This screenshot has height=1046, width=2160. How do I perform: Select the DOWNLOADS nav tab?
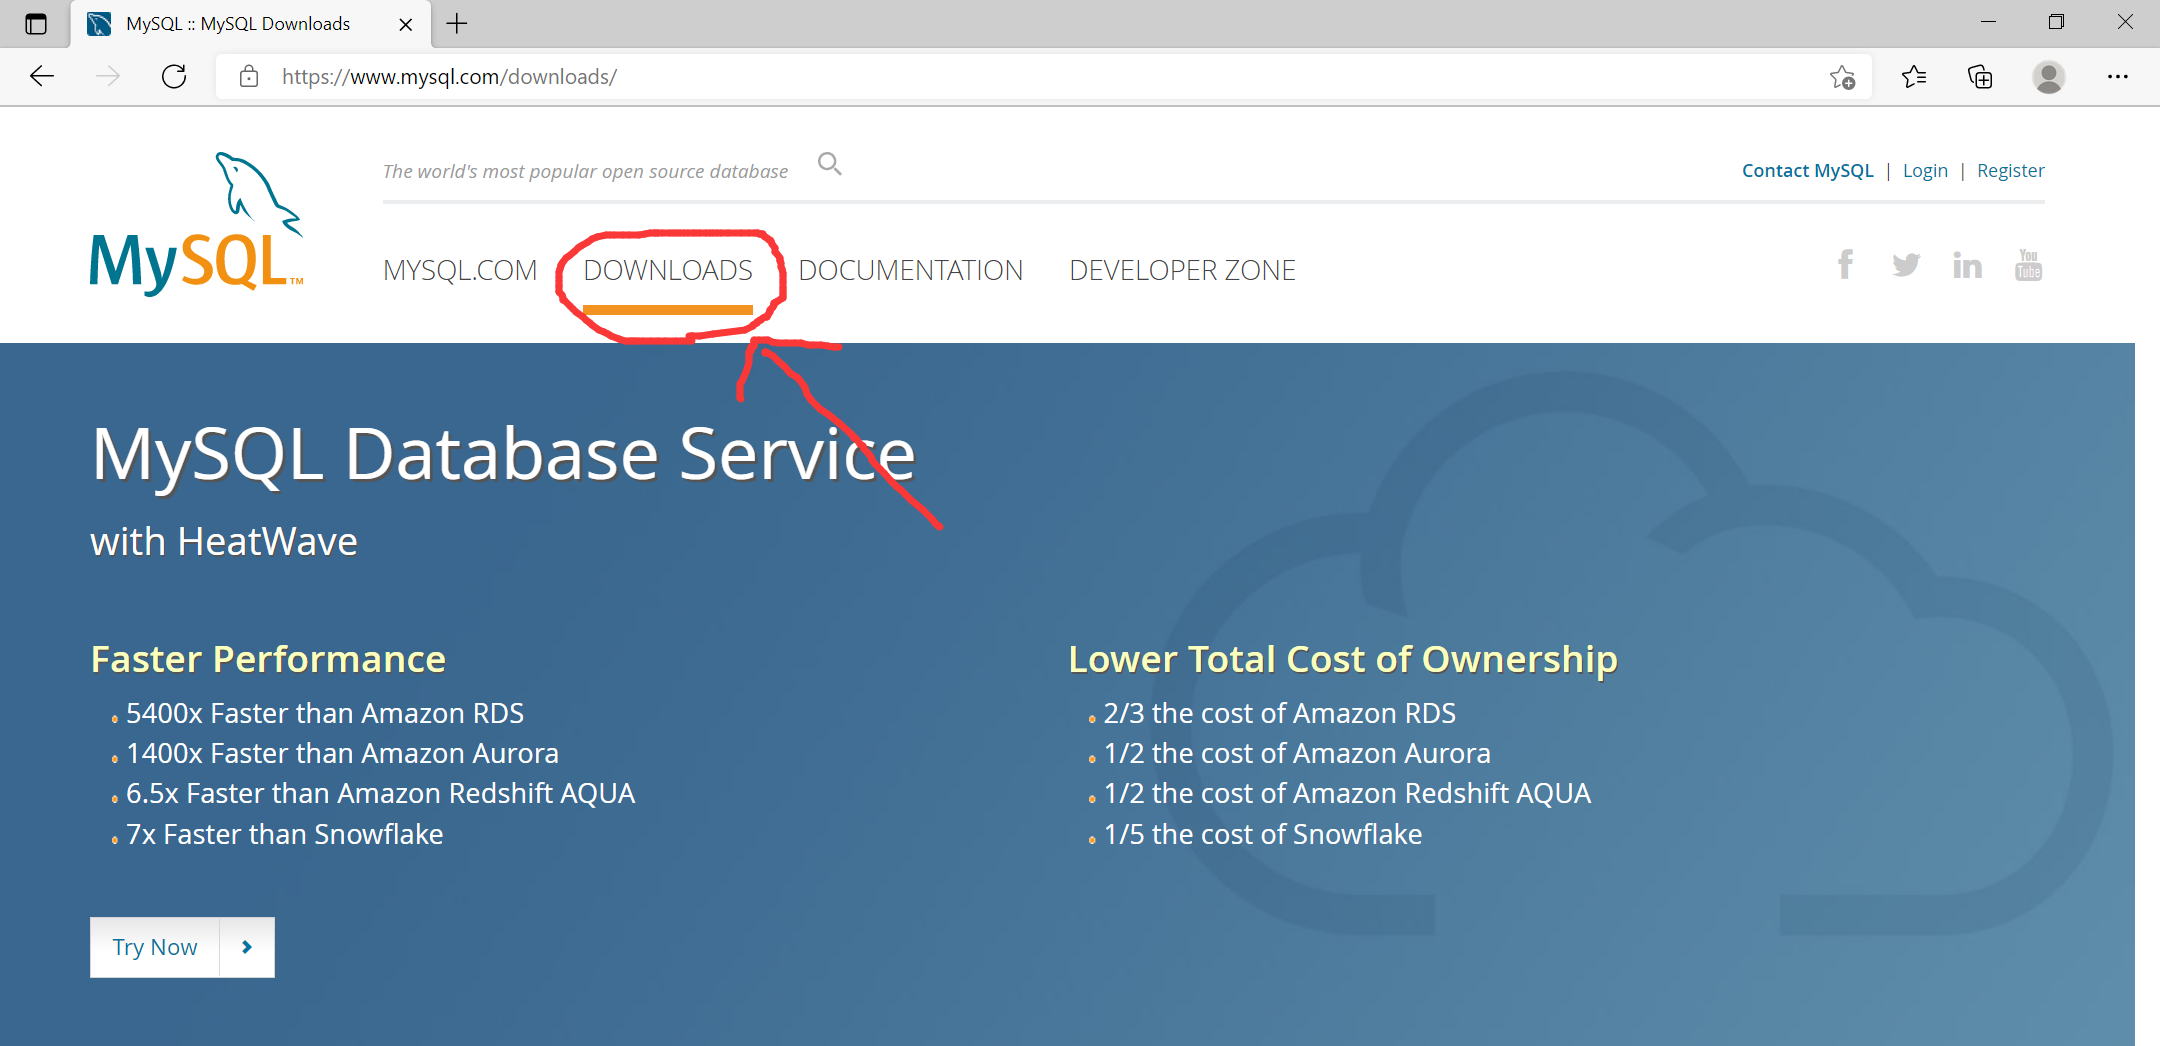(668, 270)
